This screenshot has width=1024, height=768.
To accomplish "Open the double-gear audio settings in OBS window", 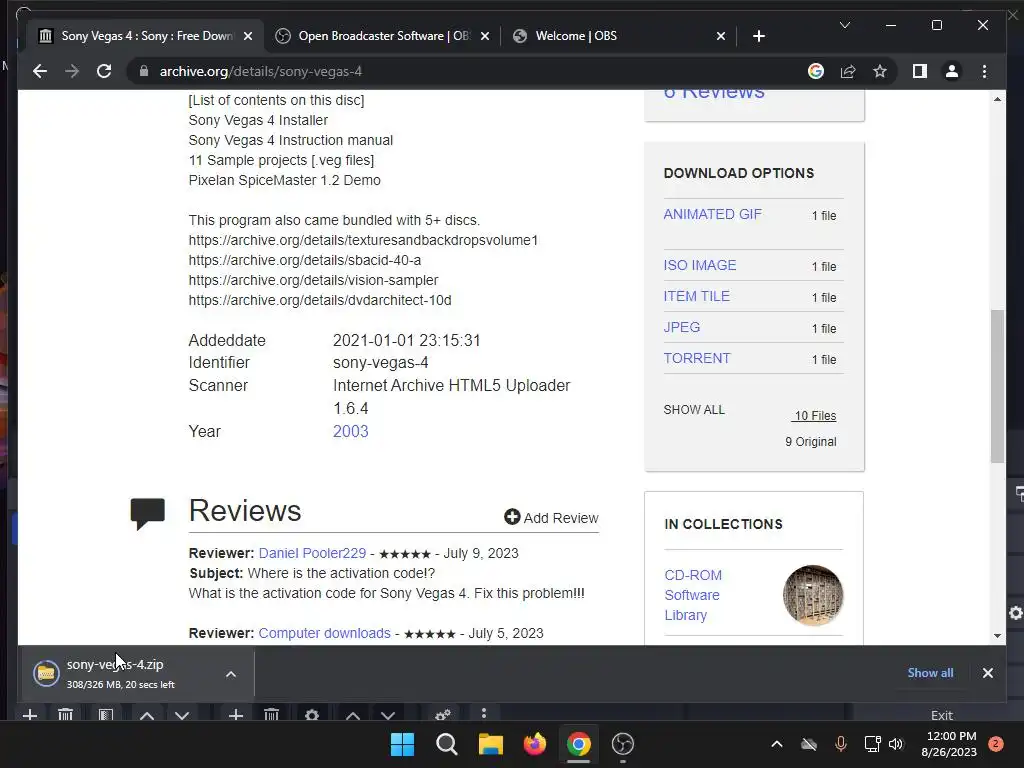I will pos(443,714).
